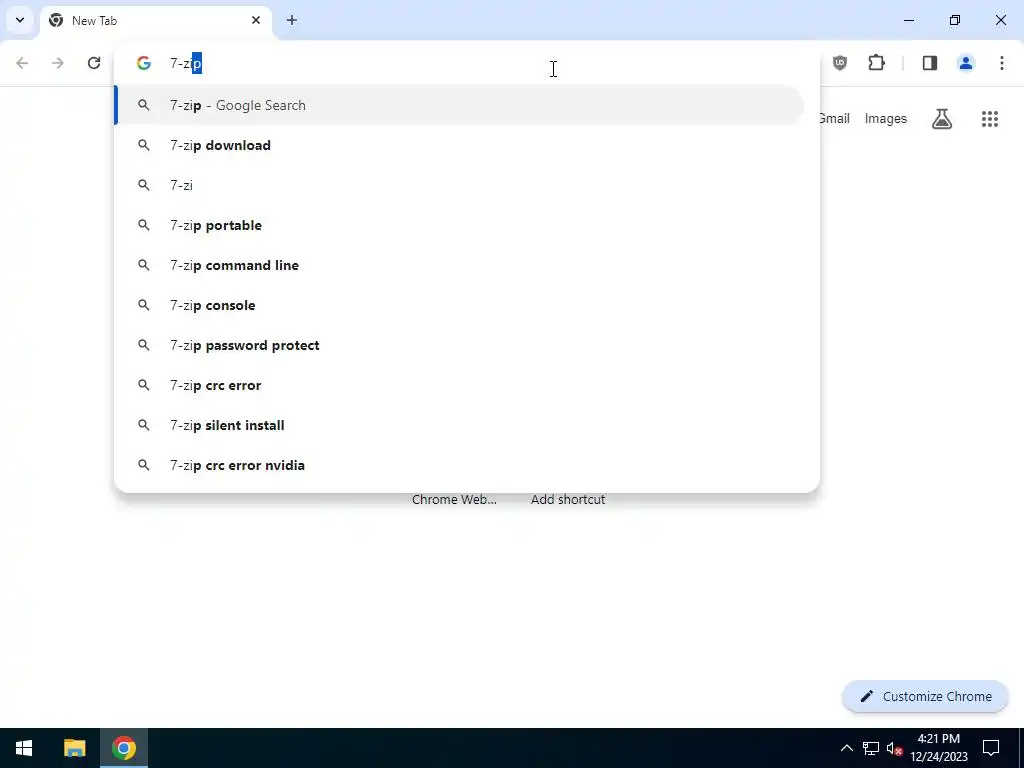Open the Search Labs flask icon
Viewport: 1024px width, 768px height.
pyautogui.click(x=942, y=119)
